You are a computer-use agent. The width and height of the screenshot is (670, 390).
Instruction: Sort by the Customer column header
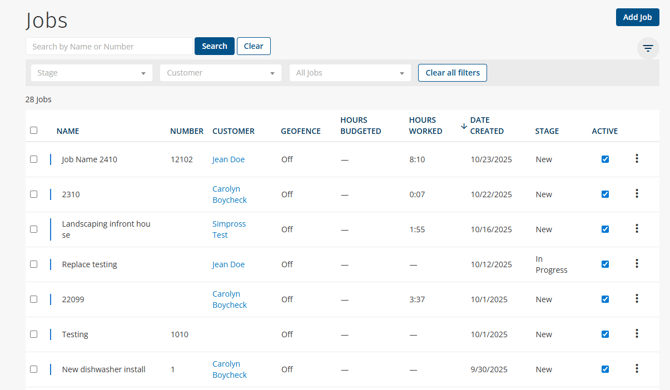point(233,131)
